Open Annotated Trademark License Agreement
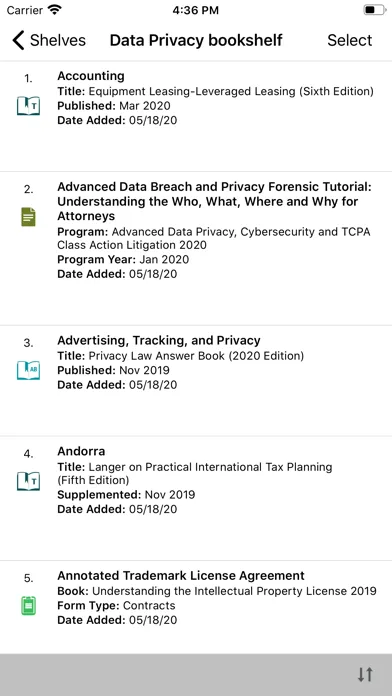 (x=196, y=607)
